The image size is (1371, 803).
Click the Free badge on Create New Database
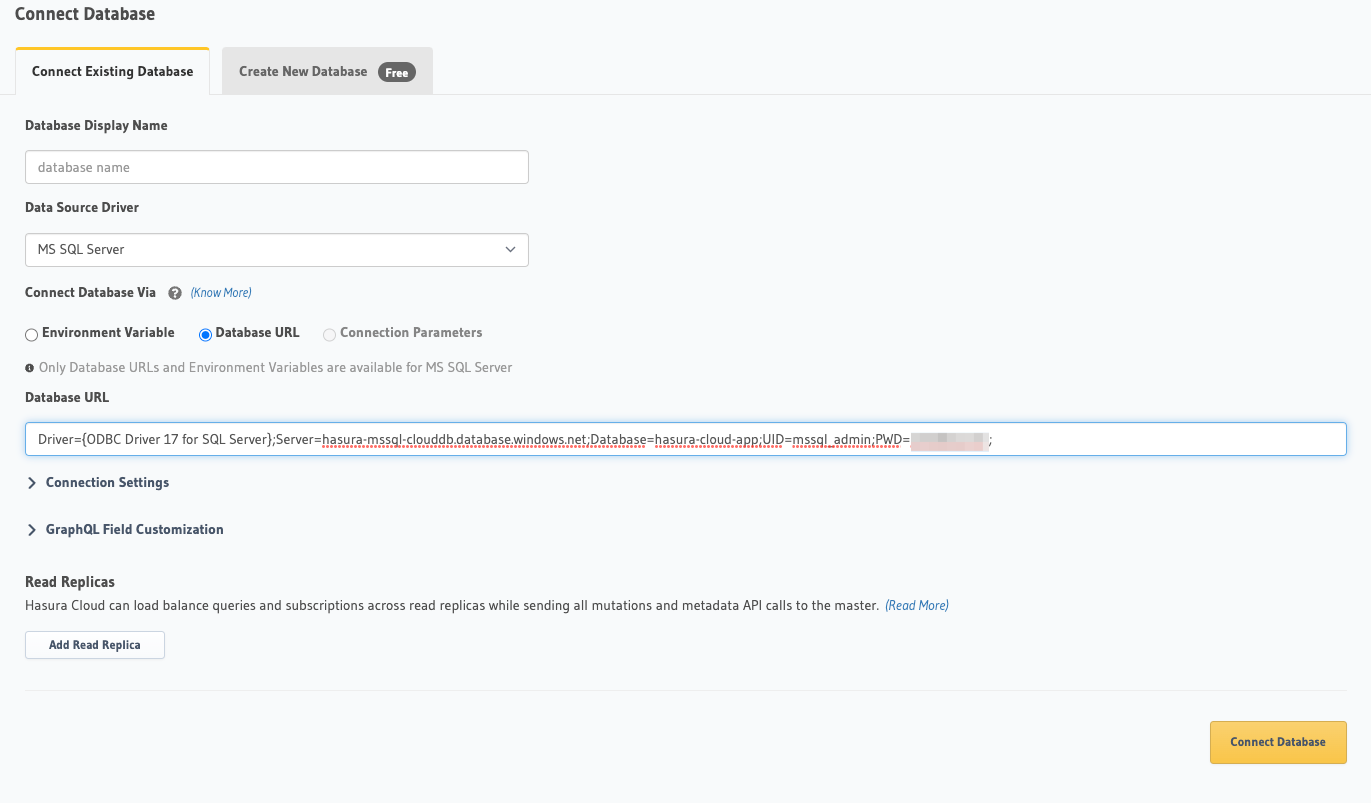397,72
